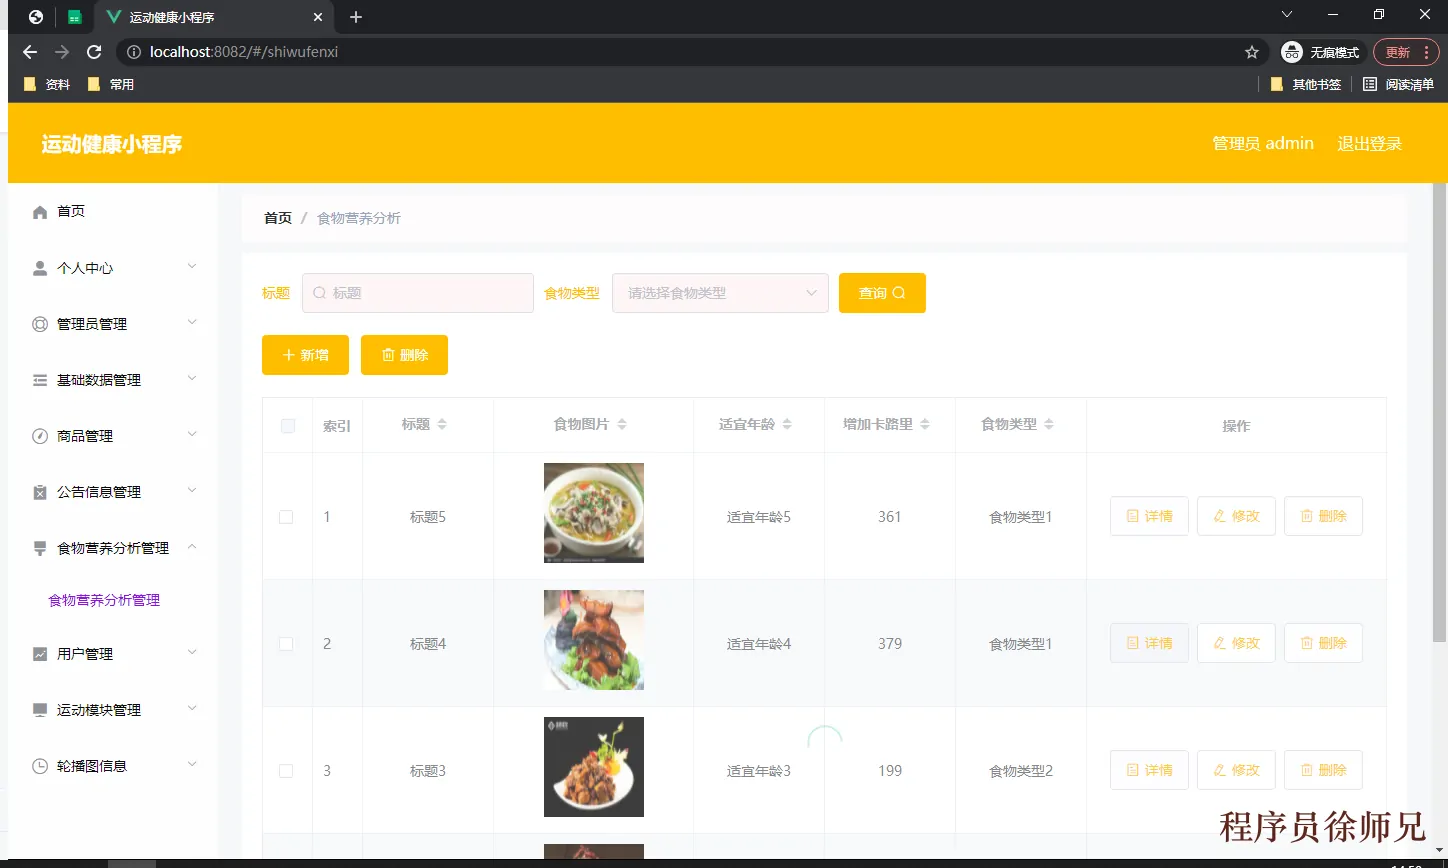Viewport: 1448px width, 868px height.
Task: Click the 食物营养分析管理 sidebar icon
Action: pyautogui.click(x=40, y=548)
